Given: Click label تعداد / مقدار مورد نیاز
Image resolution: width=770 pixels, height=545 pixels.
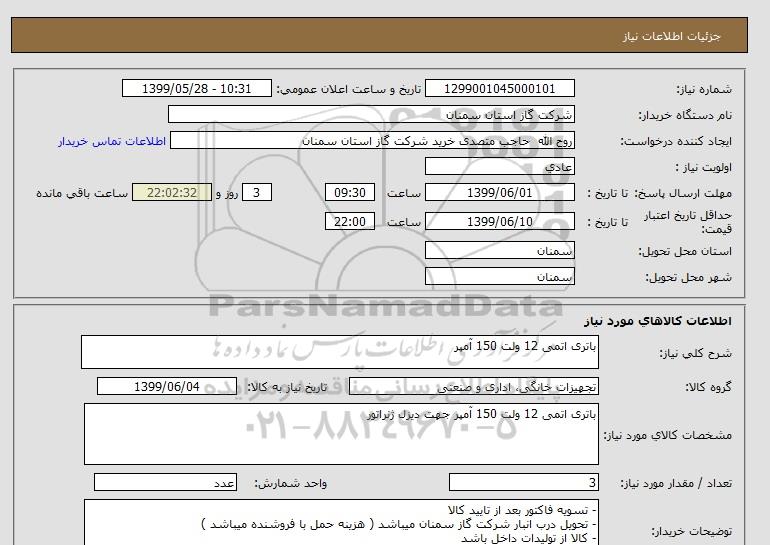Looking at the screenshot, I should 676,484.
